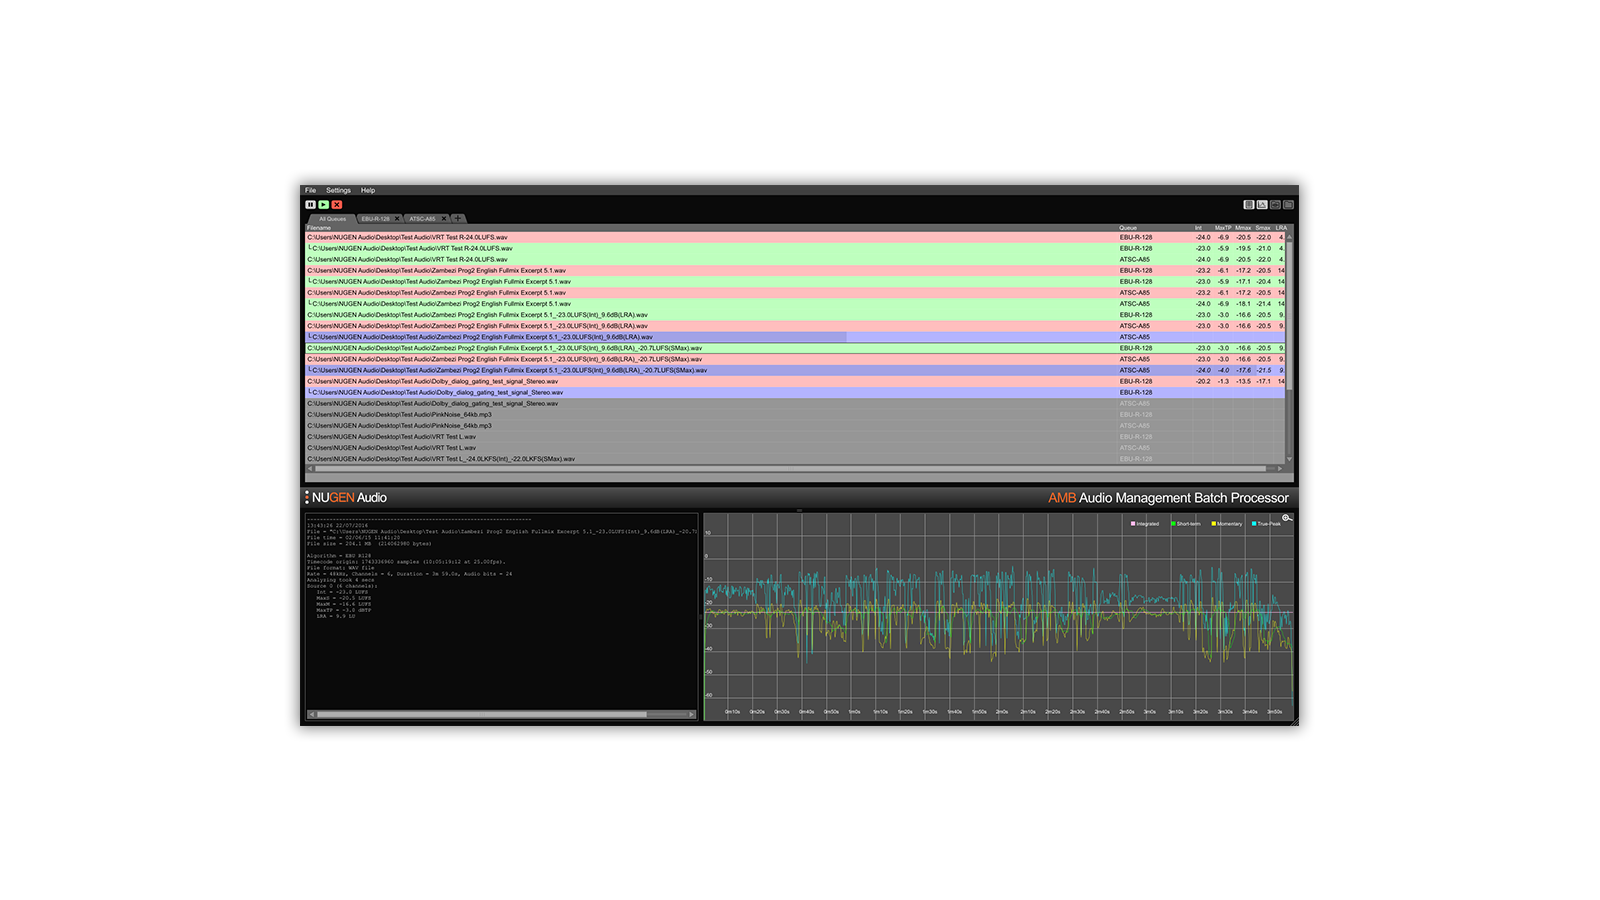Click file list scrollbar down arrow
The height and width of the screenshot is (900, 1600).
pyautogui.click(x=1289, y=460)
